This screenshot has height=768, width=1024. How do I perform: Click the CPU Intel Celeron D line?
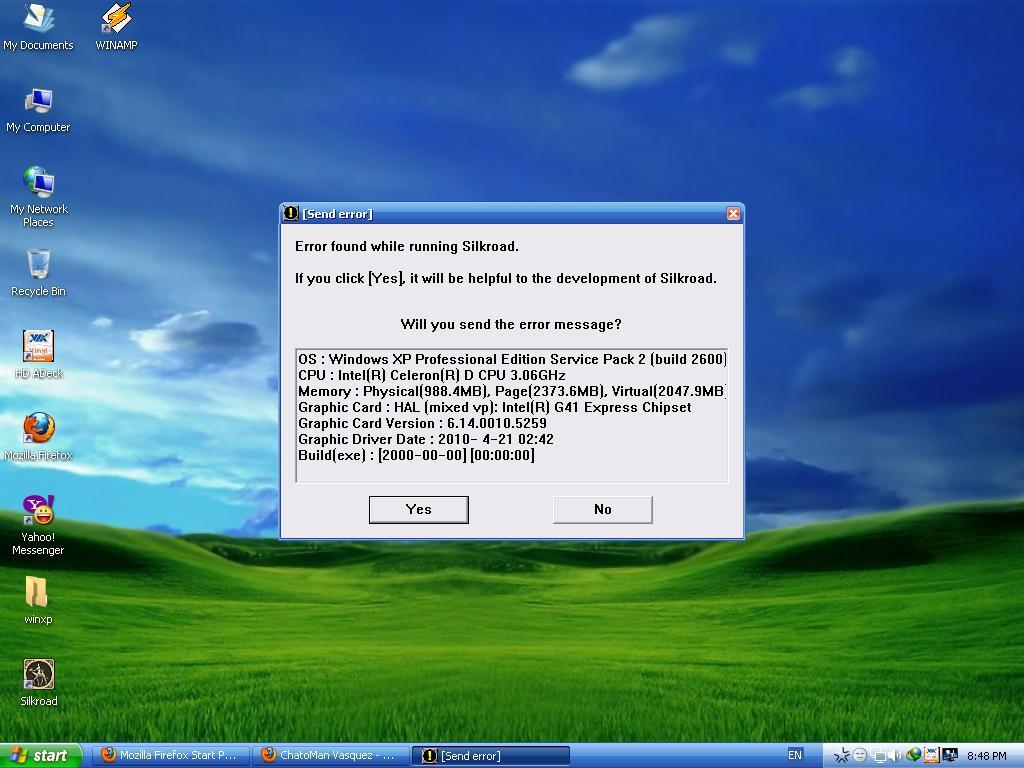coord(432,376)
